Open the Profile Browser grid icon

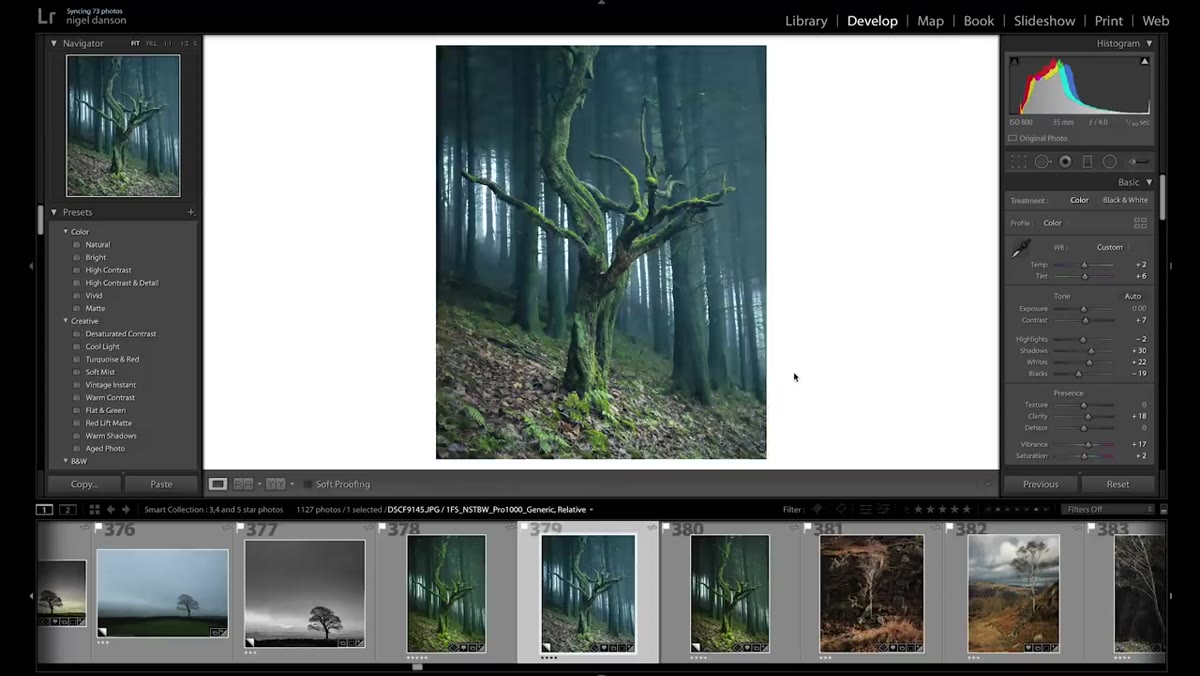coord(1140,223)
